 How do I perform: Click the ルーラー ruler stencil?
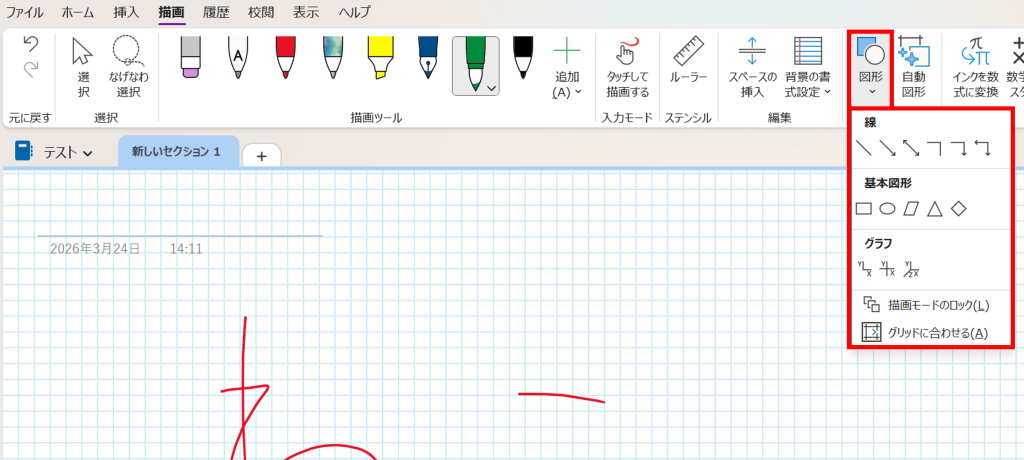[x=688, y=64]
